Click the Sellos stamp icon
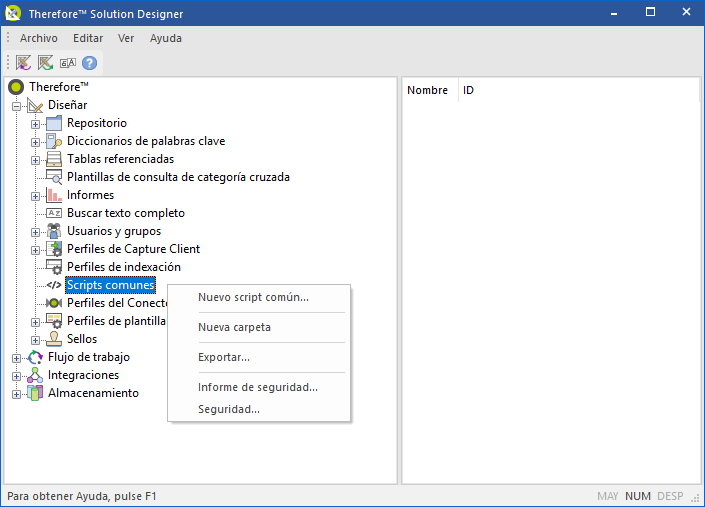This screenshot has height=507, width=705. tap(54, 339)
